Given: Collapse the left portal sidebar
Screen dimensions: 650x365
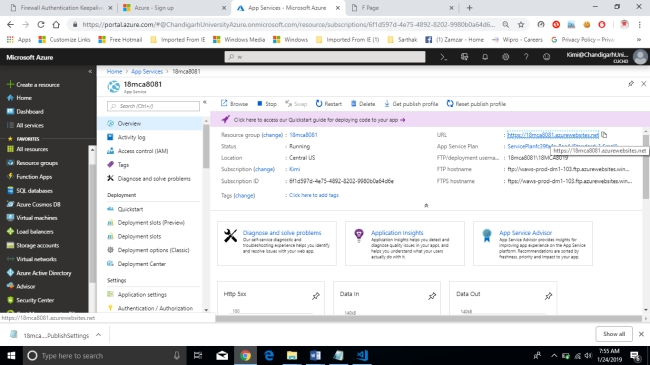Looking at the screenshot, I should click(90, 71).
